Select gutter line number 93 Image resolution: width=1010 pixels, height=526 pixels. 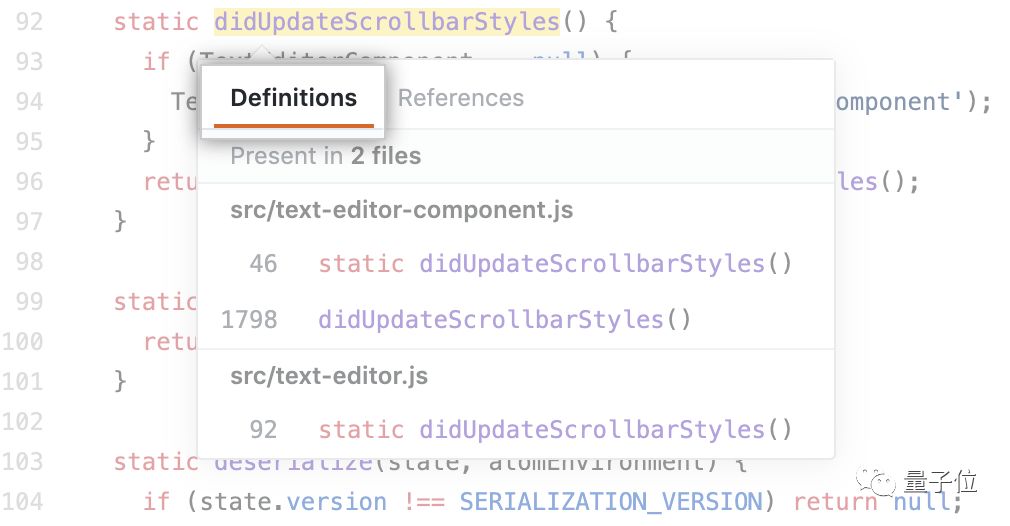tap(30, 62)
